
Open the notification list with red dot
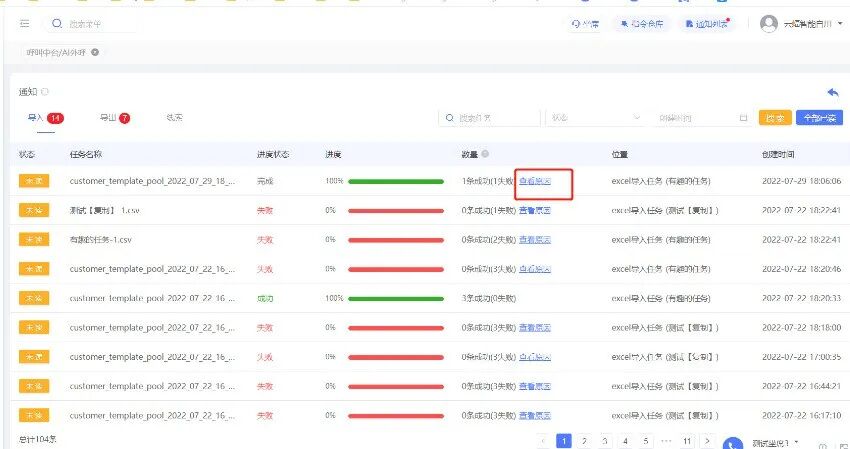[707, 24]
